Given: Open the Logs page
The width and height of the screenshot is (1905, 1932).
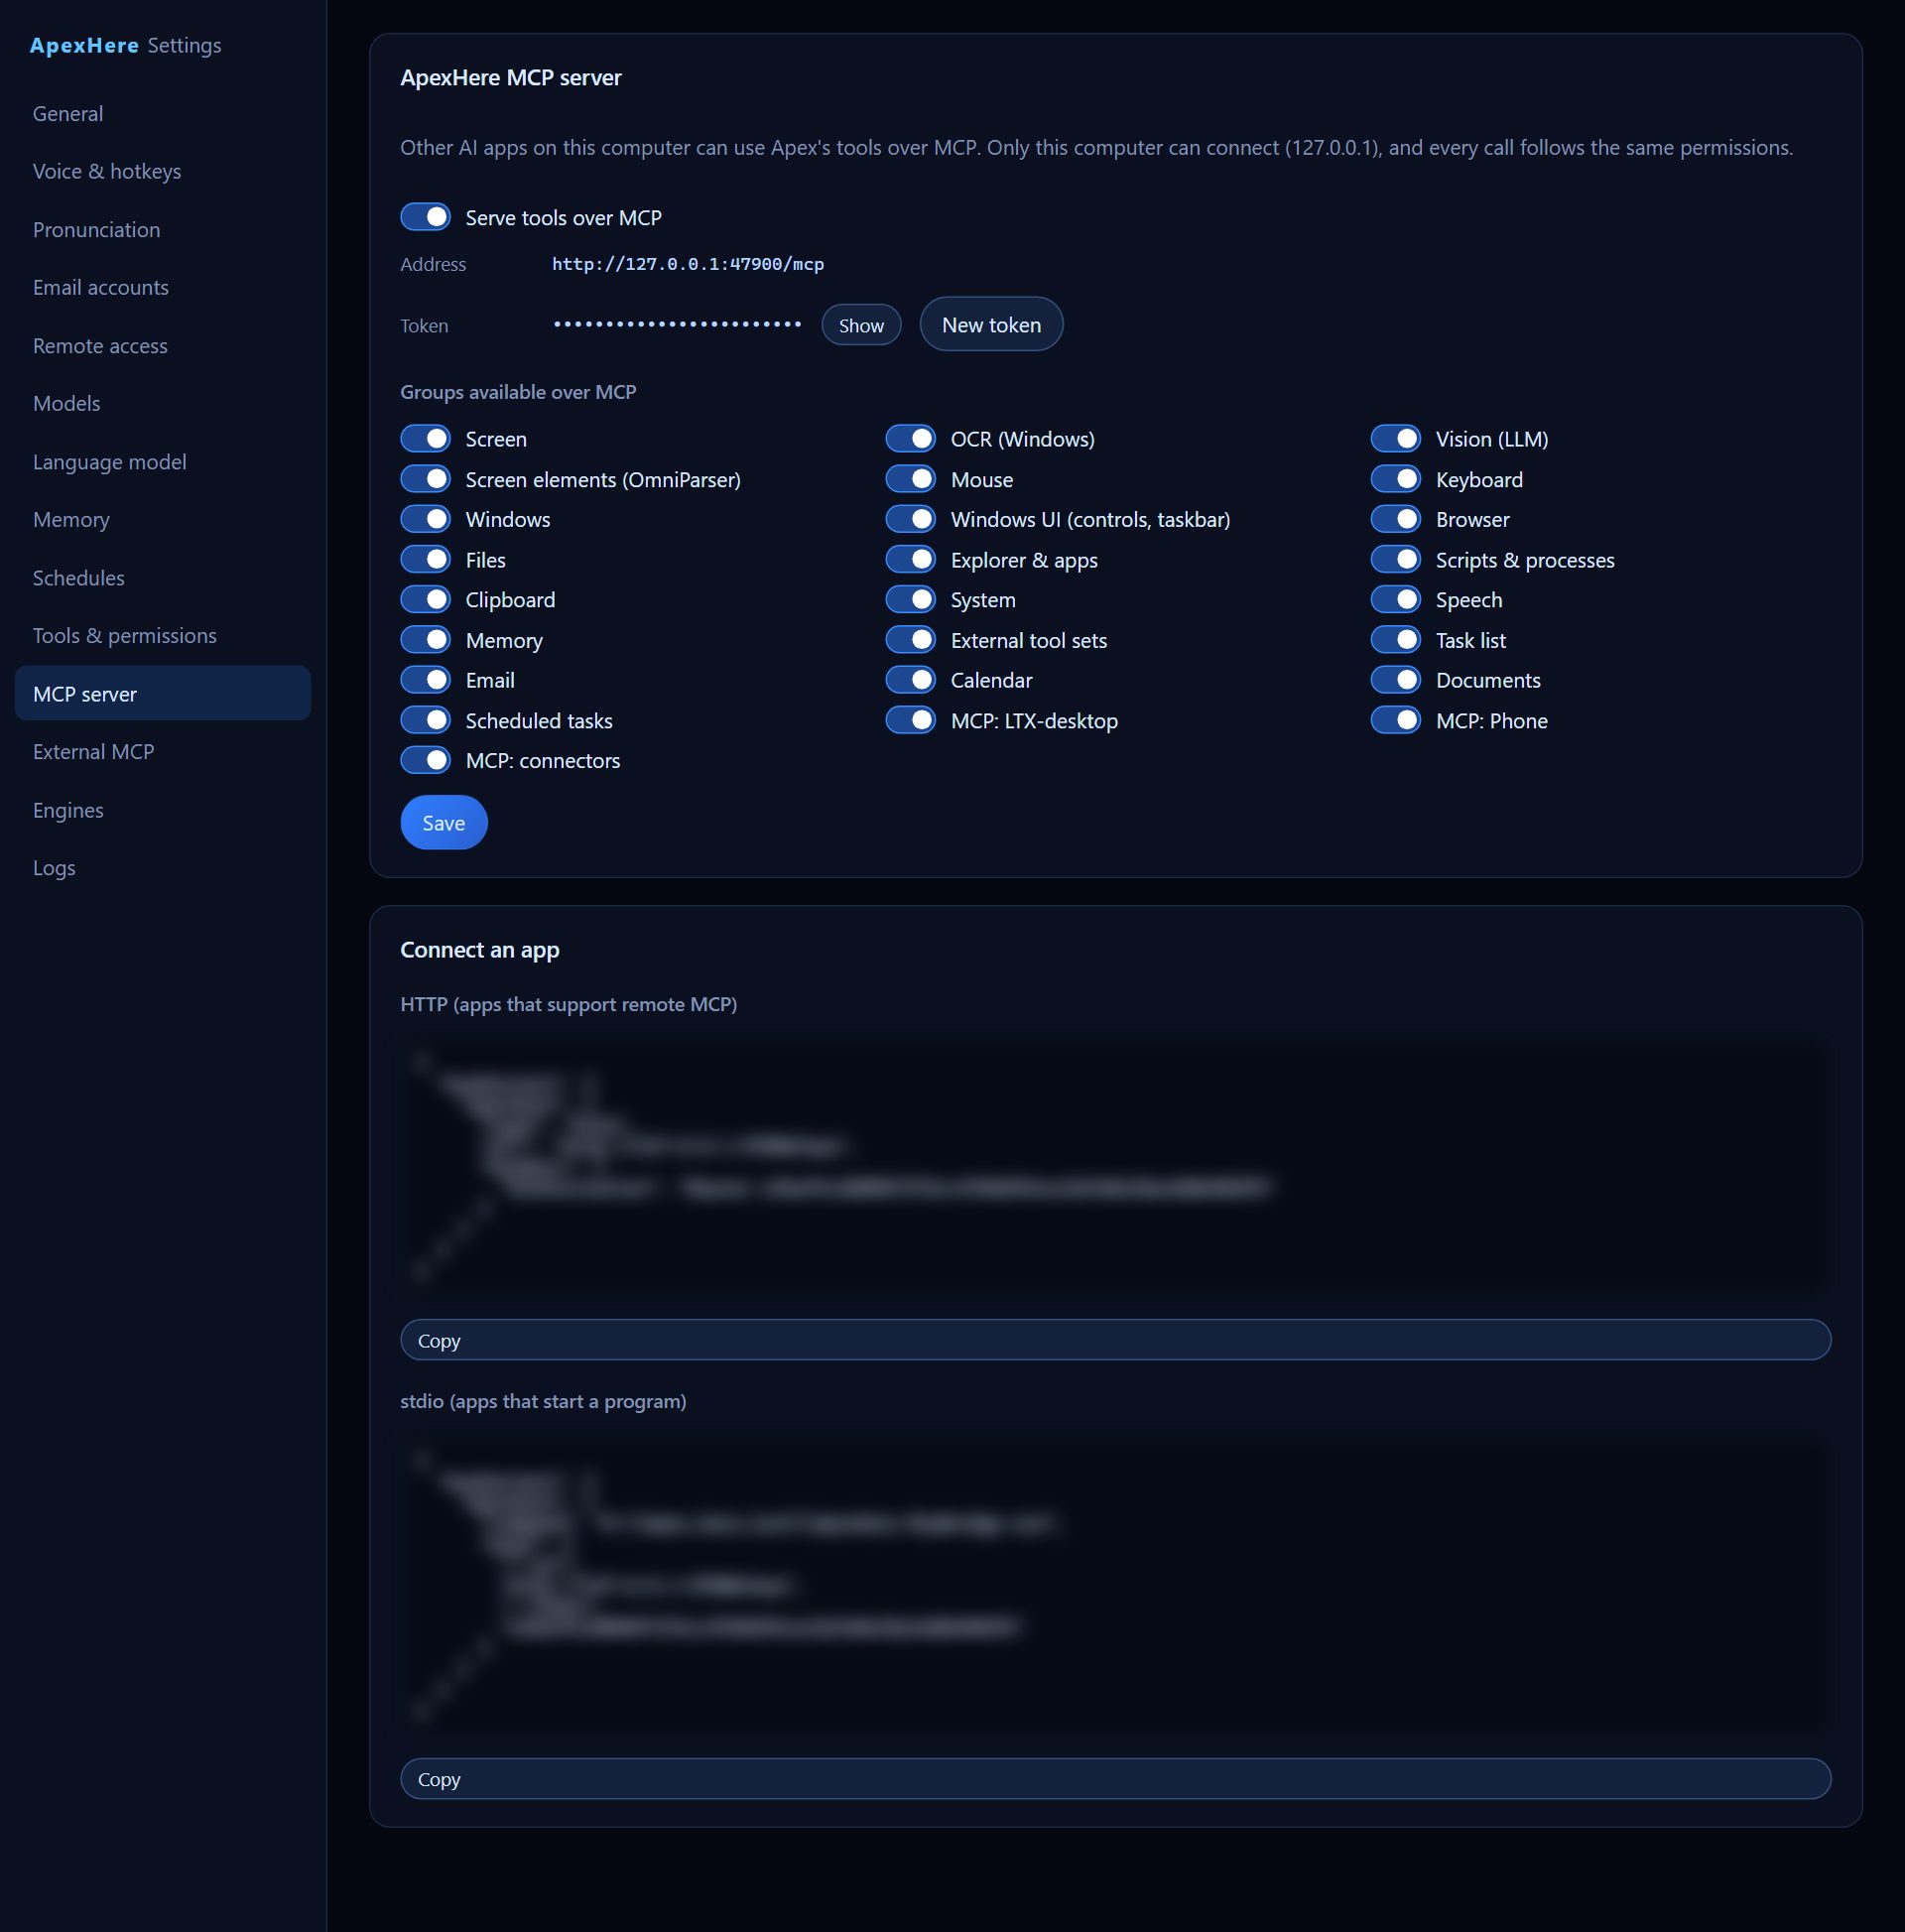Looking at the screenshot, I should (162, 868).
